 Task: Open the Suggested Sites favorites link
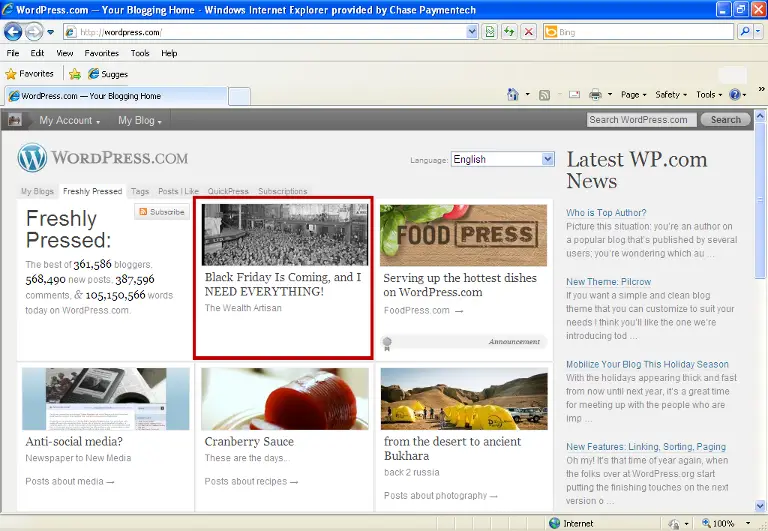(108, 74)
